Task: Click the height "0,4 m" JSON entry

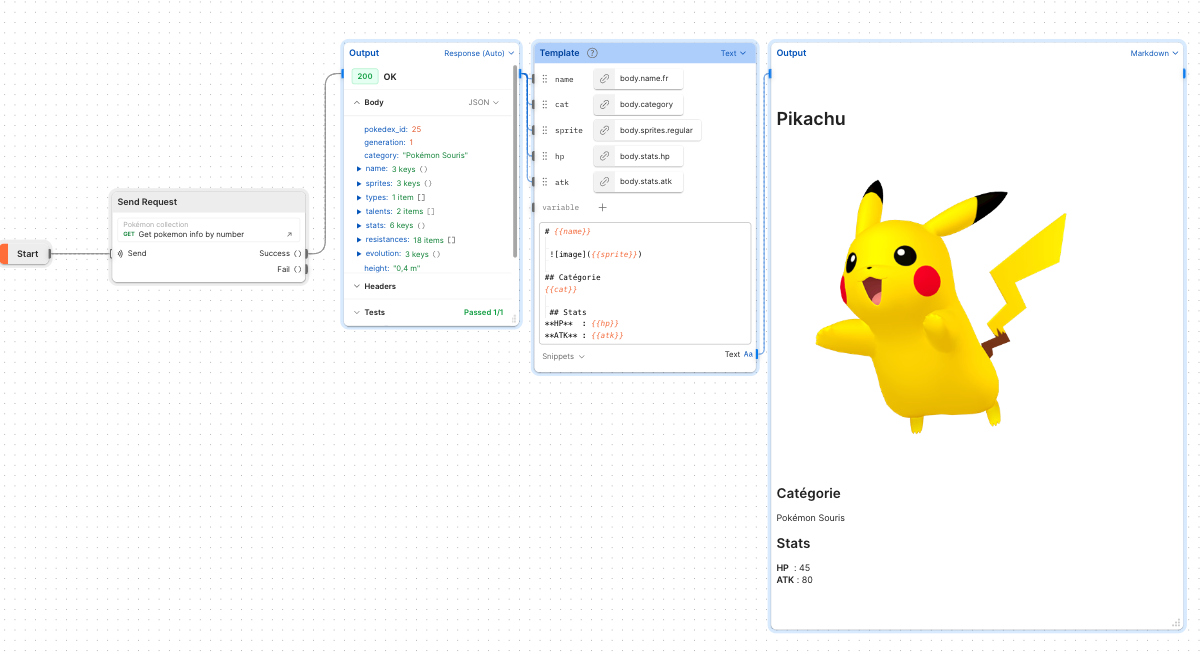Action: [392, 268]
